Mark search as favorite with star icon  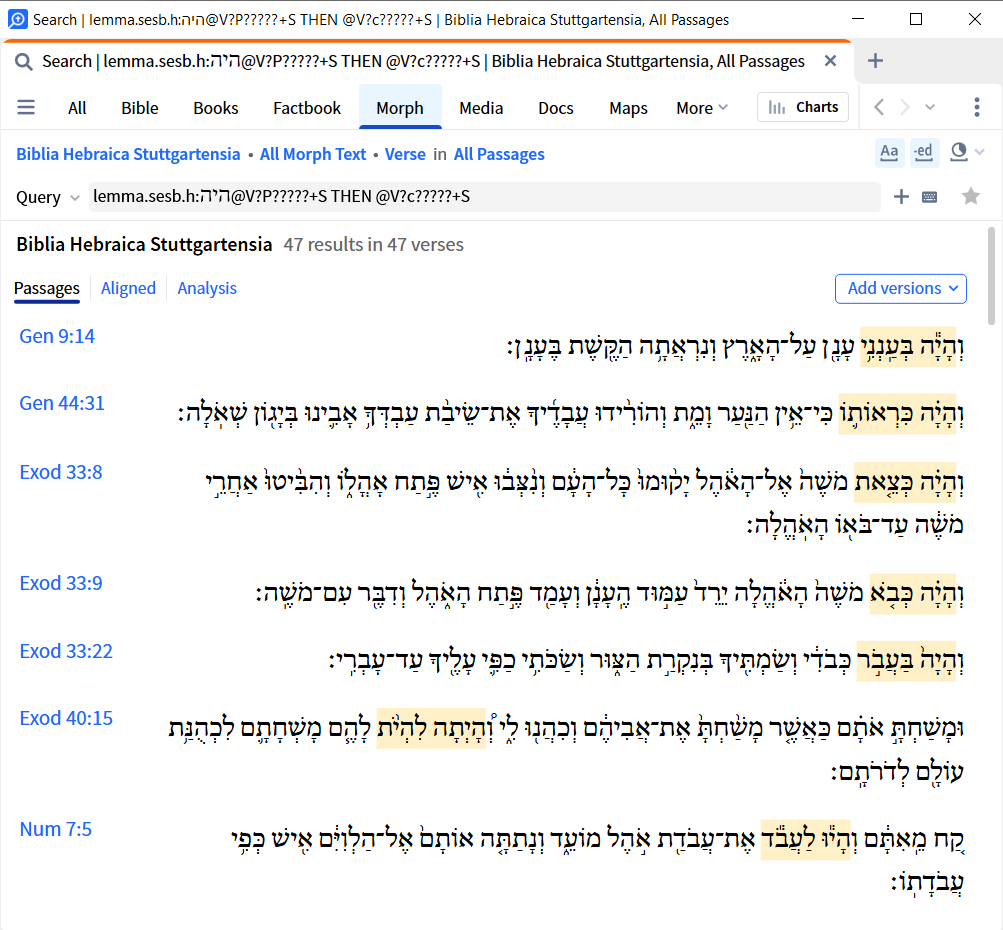[x=971, y=196]
